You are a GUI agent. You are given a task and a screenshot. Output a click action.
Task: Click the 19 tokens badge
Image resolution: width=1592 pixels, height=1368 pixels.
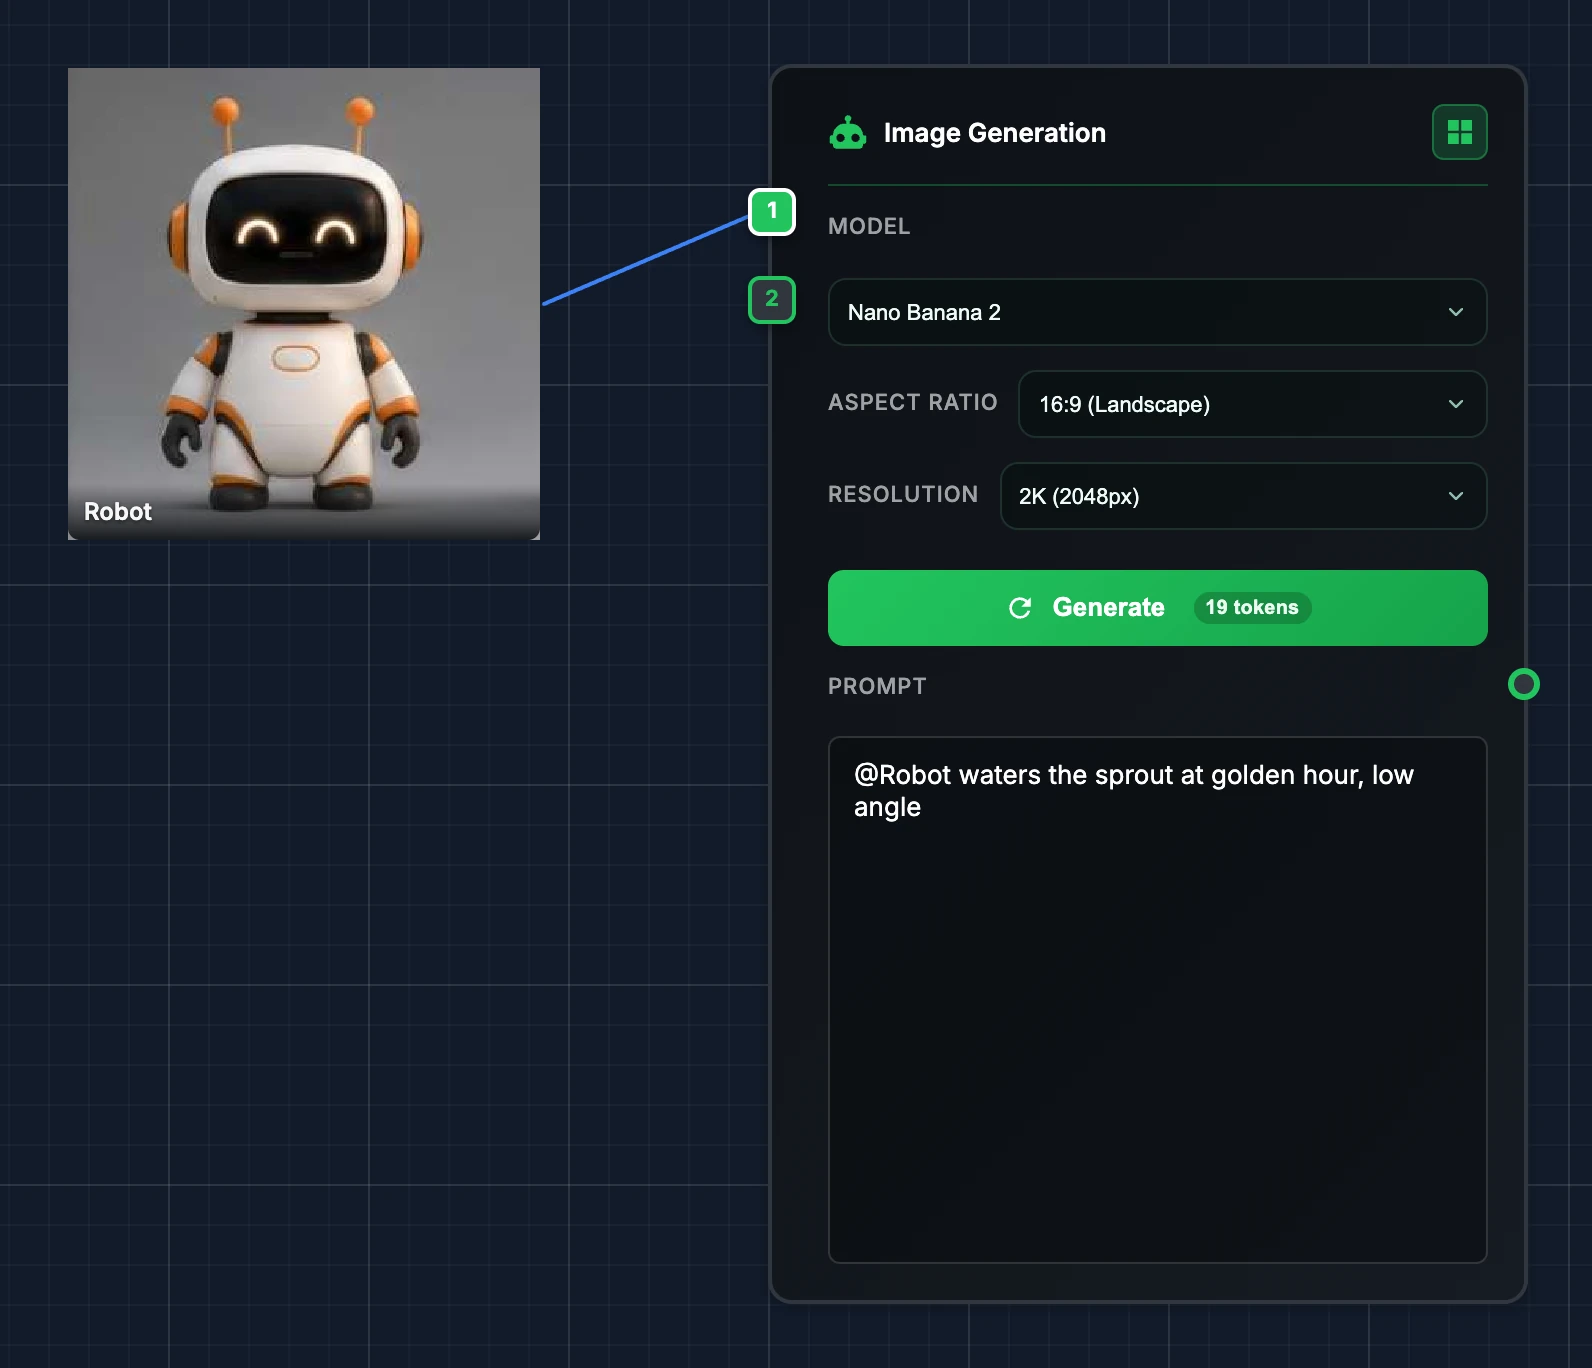1252,608
